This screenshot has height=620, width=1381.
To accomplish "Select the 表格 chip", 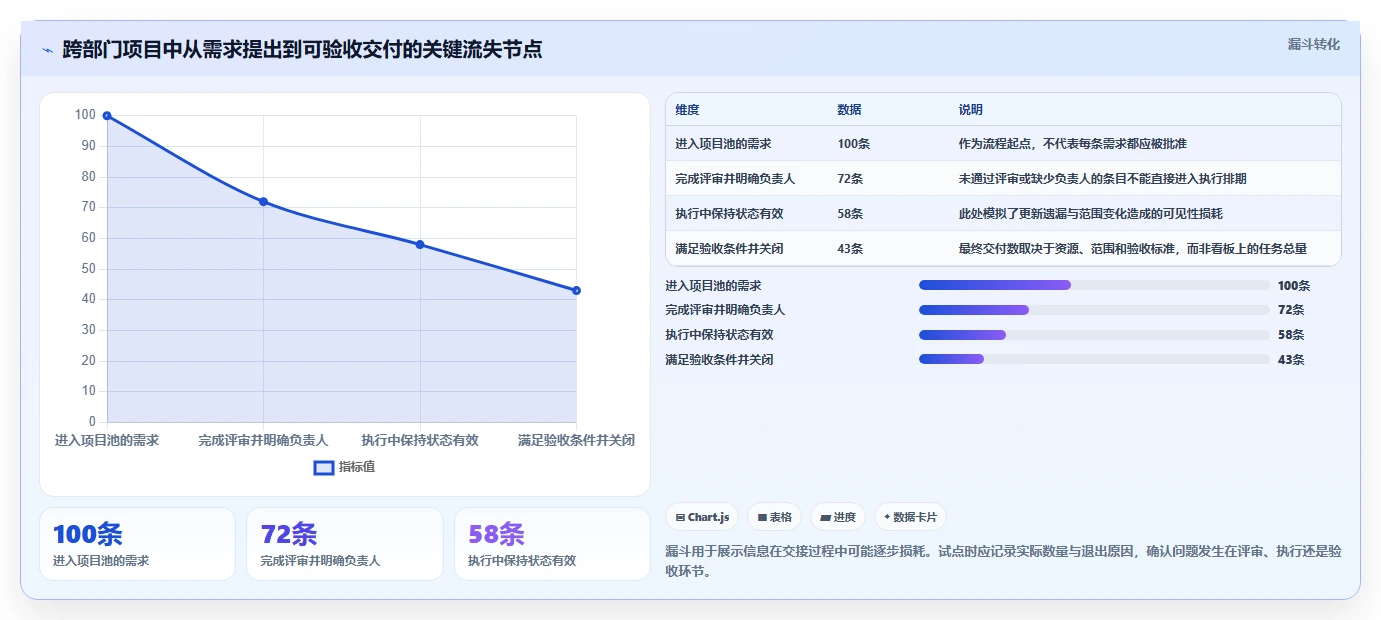I will pyautogui.click(x=775, y=517).
